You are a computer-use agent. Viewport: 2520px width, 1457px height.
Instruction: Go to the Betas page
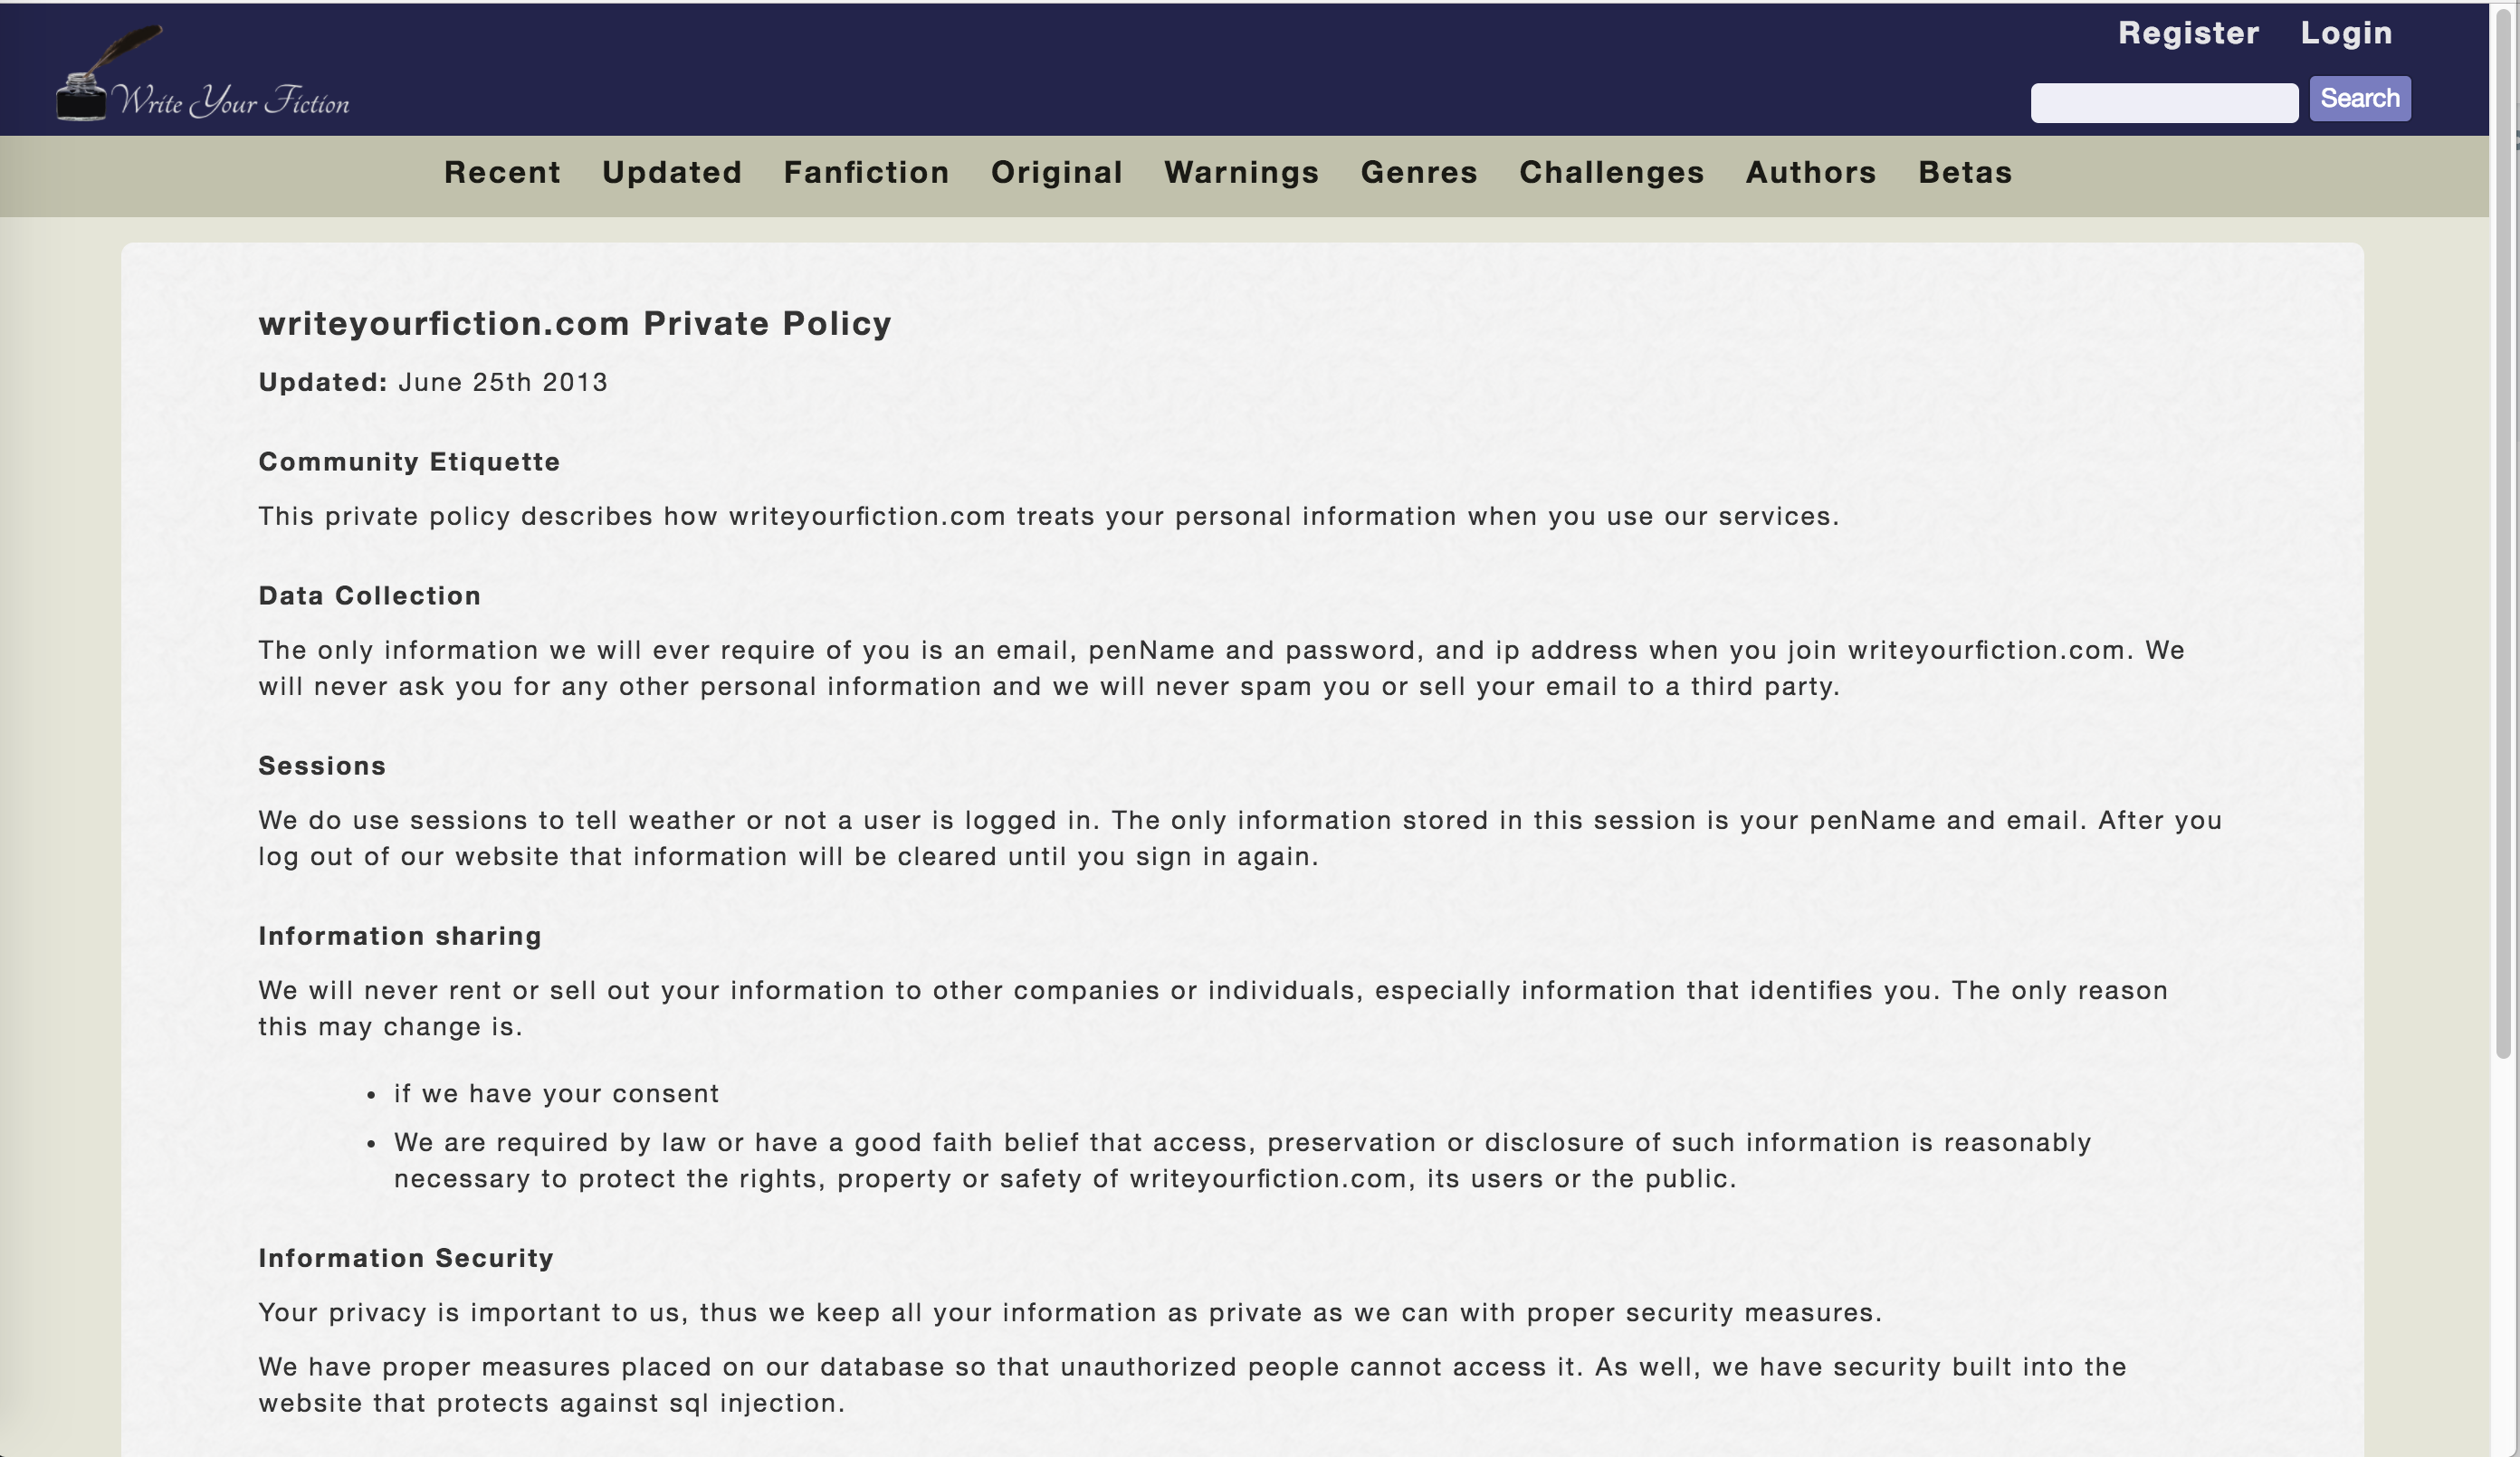click(1964, 172)
